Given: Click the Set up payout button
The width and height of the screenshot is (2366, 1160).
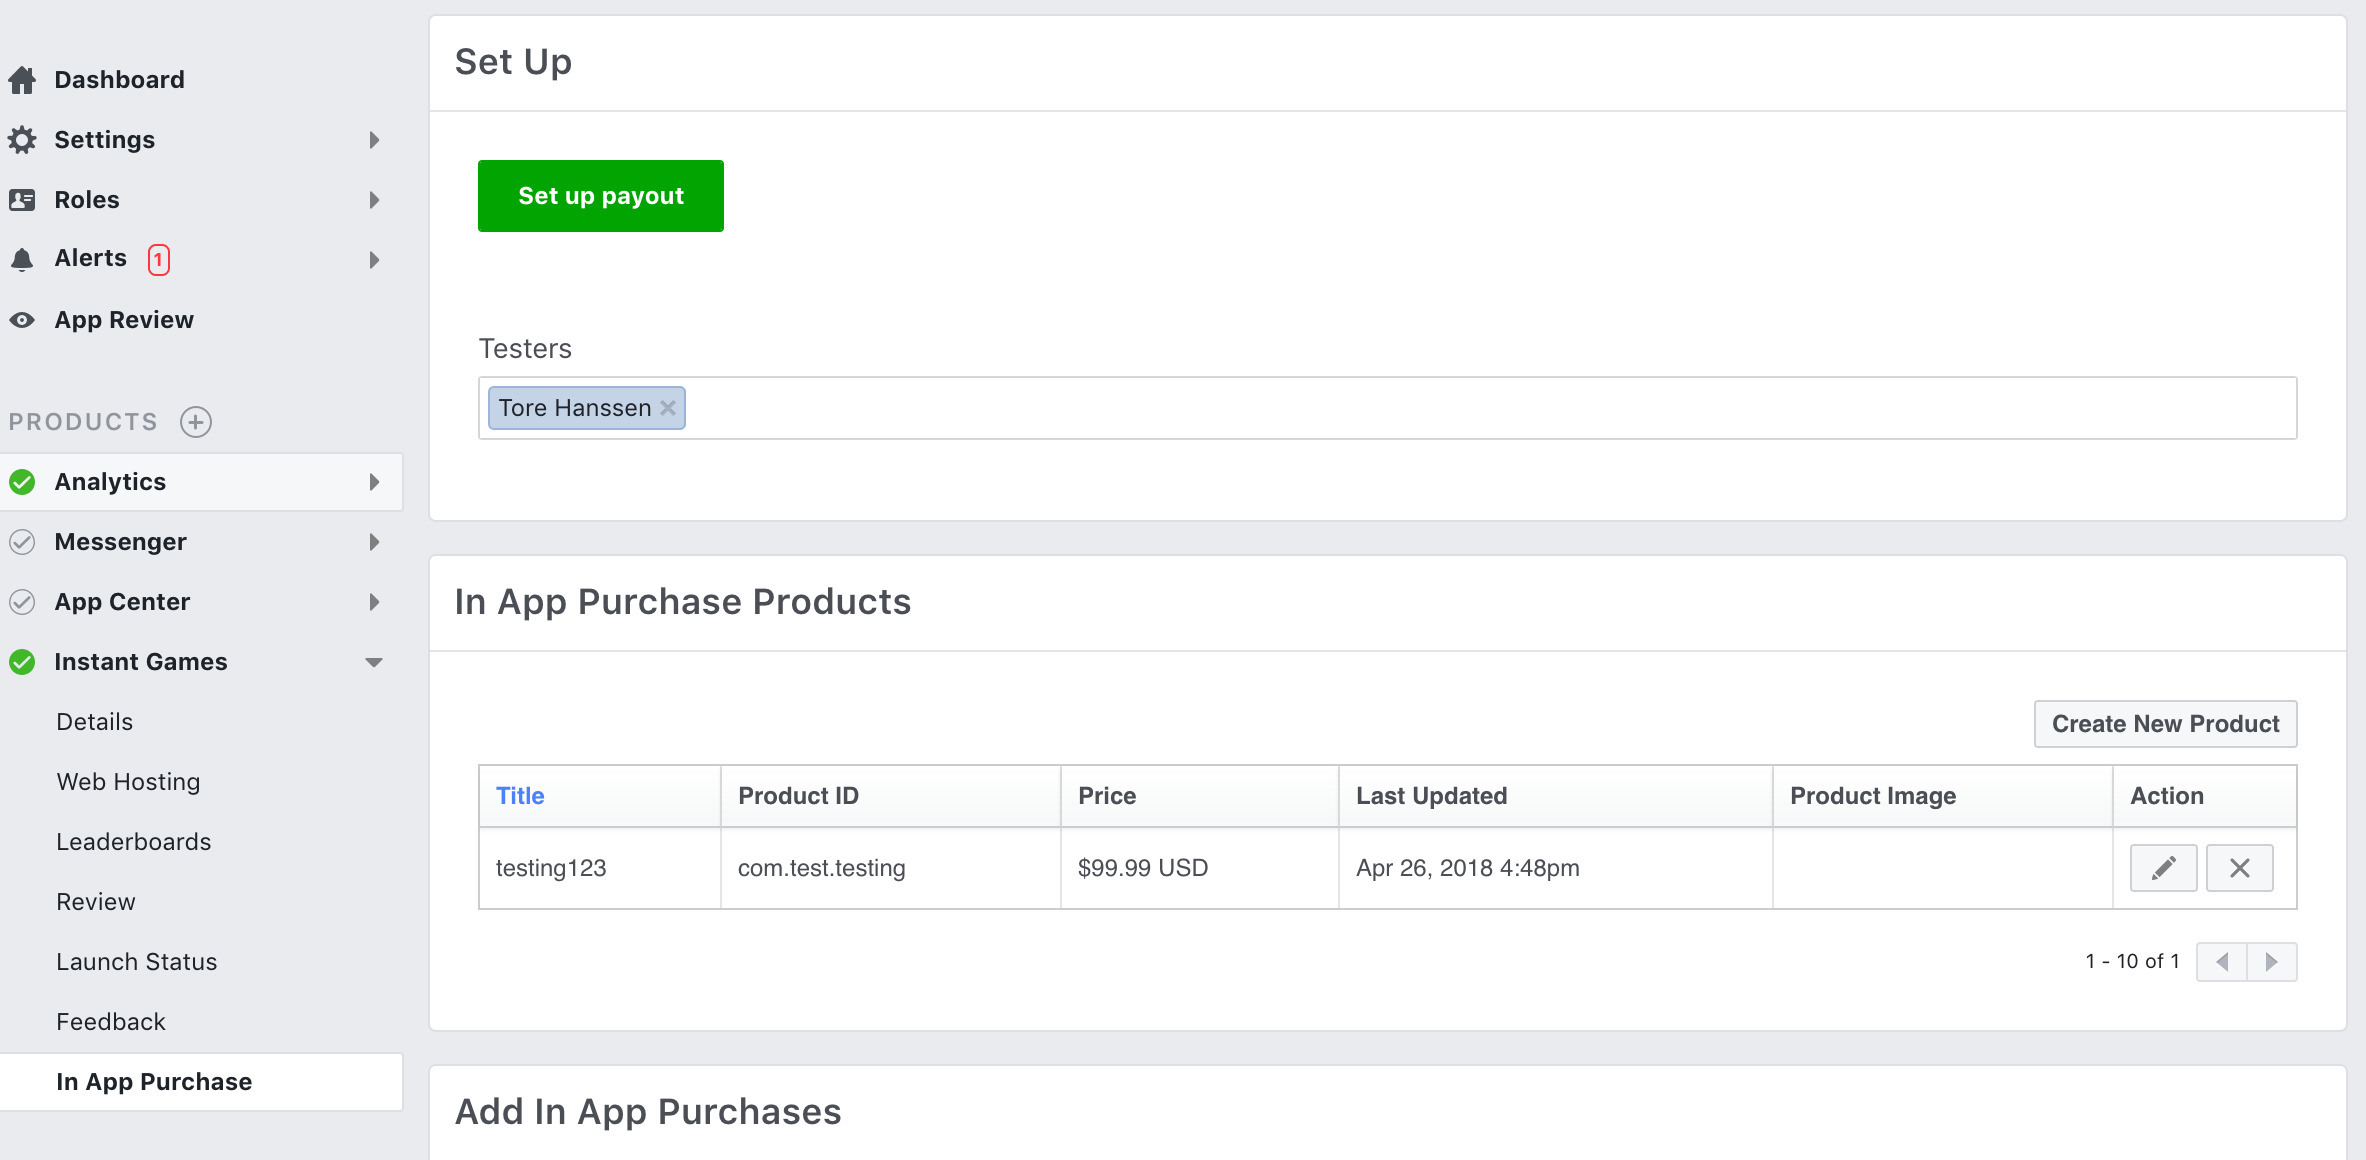Looking at the screenshot, I should [x=600, y=196].
